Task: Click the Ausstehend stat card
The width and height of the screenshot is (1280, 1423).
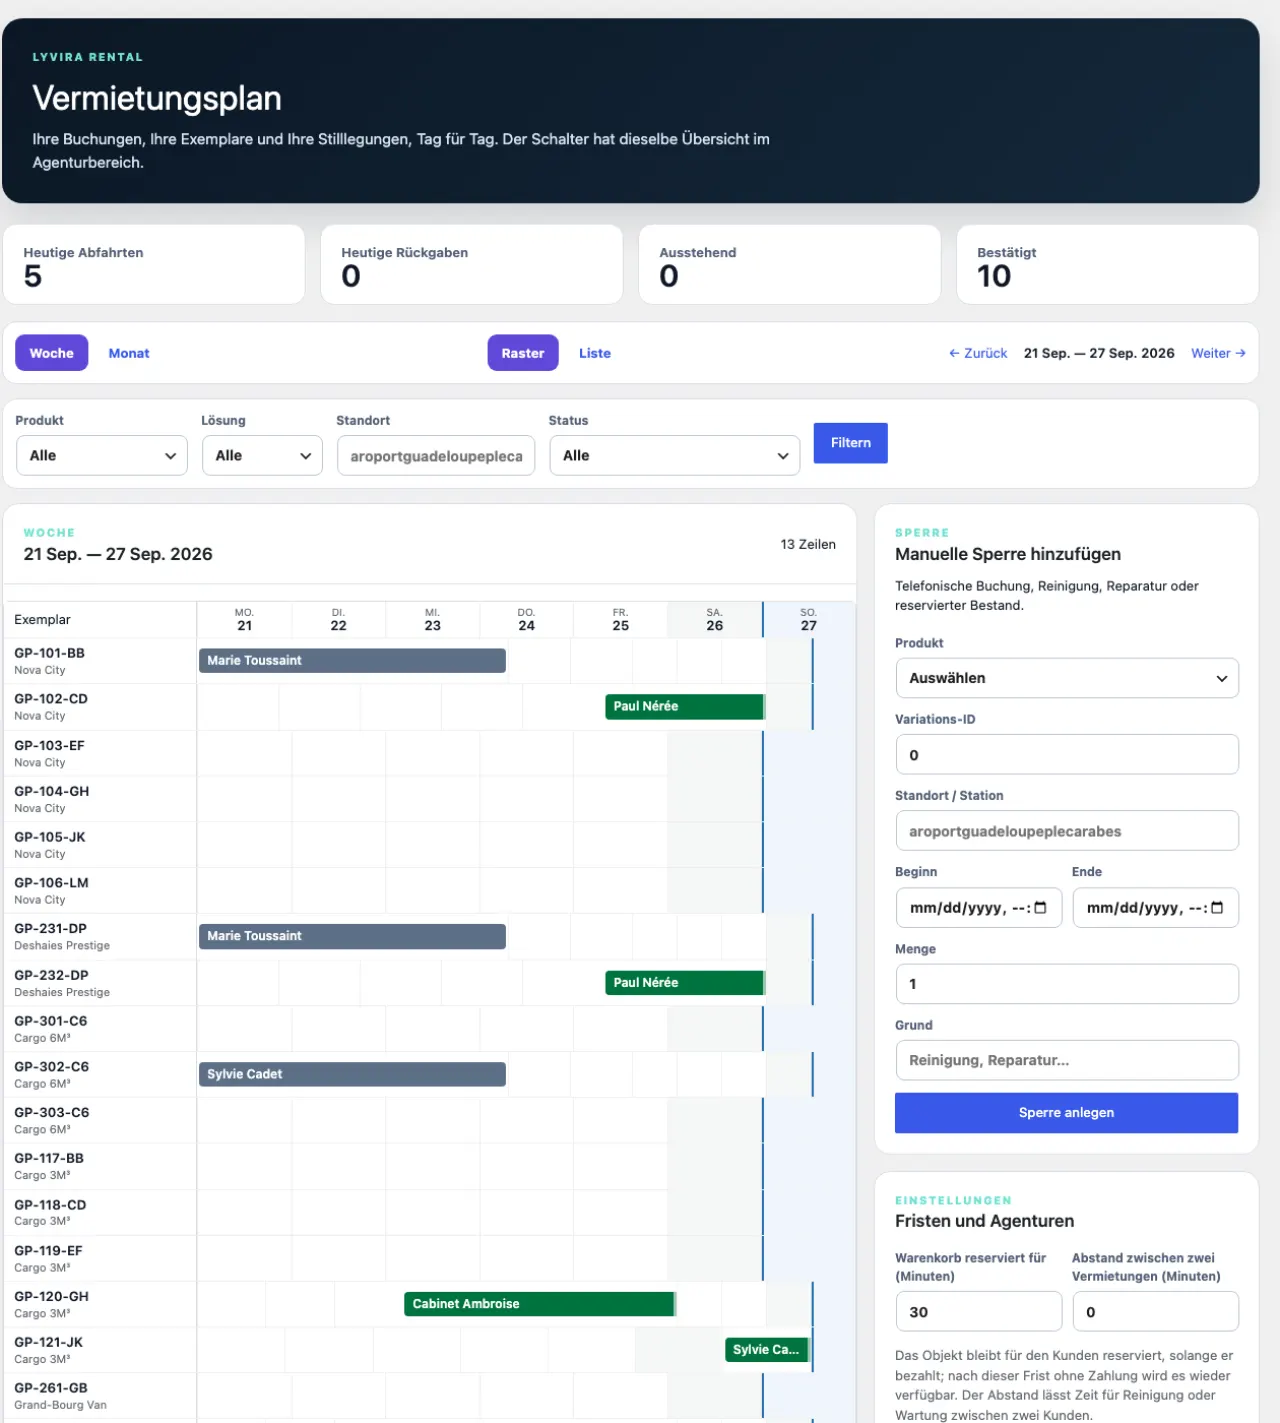Action: (790, 264)
